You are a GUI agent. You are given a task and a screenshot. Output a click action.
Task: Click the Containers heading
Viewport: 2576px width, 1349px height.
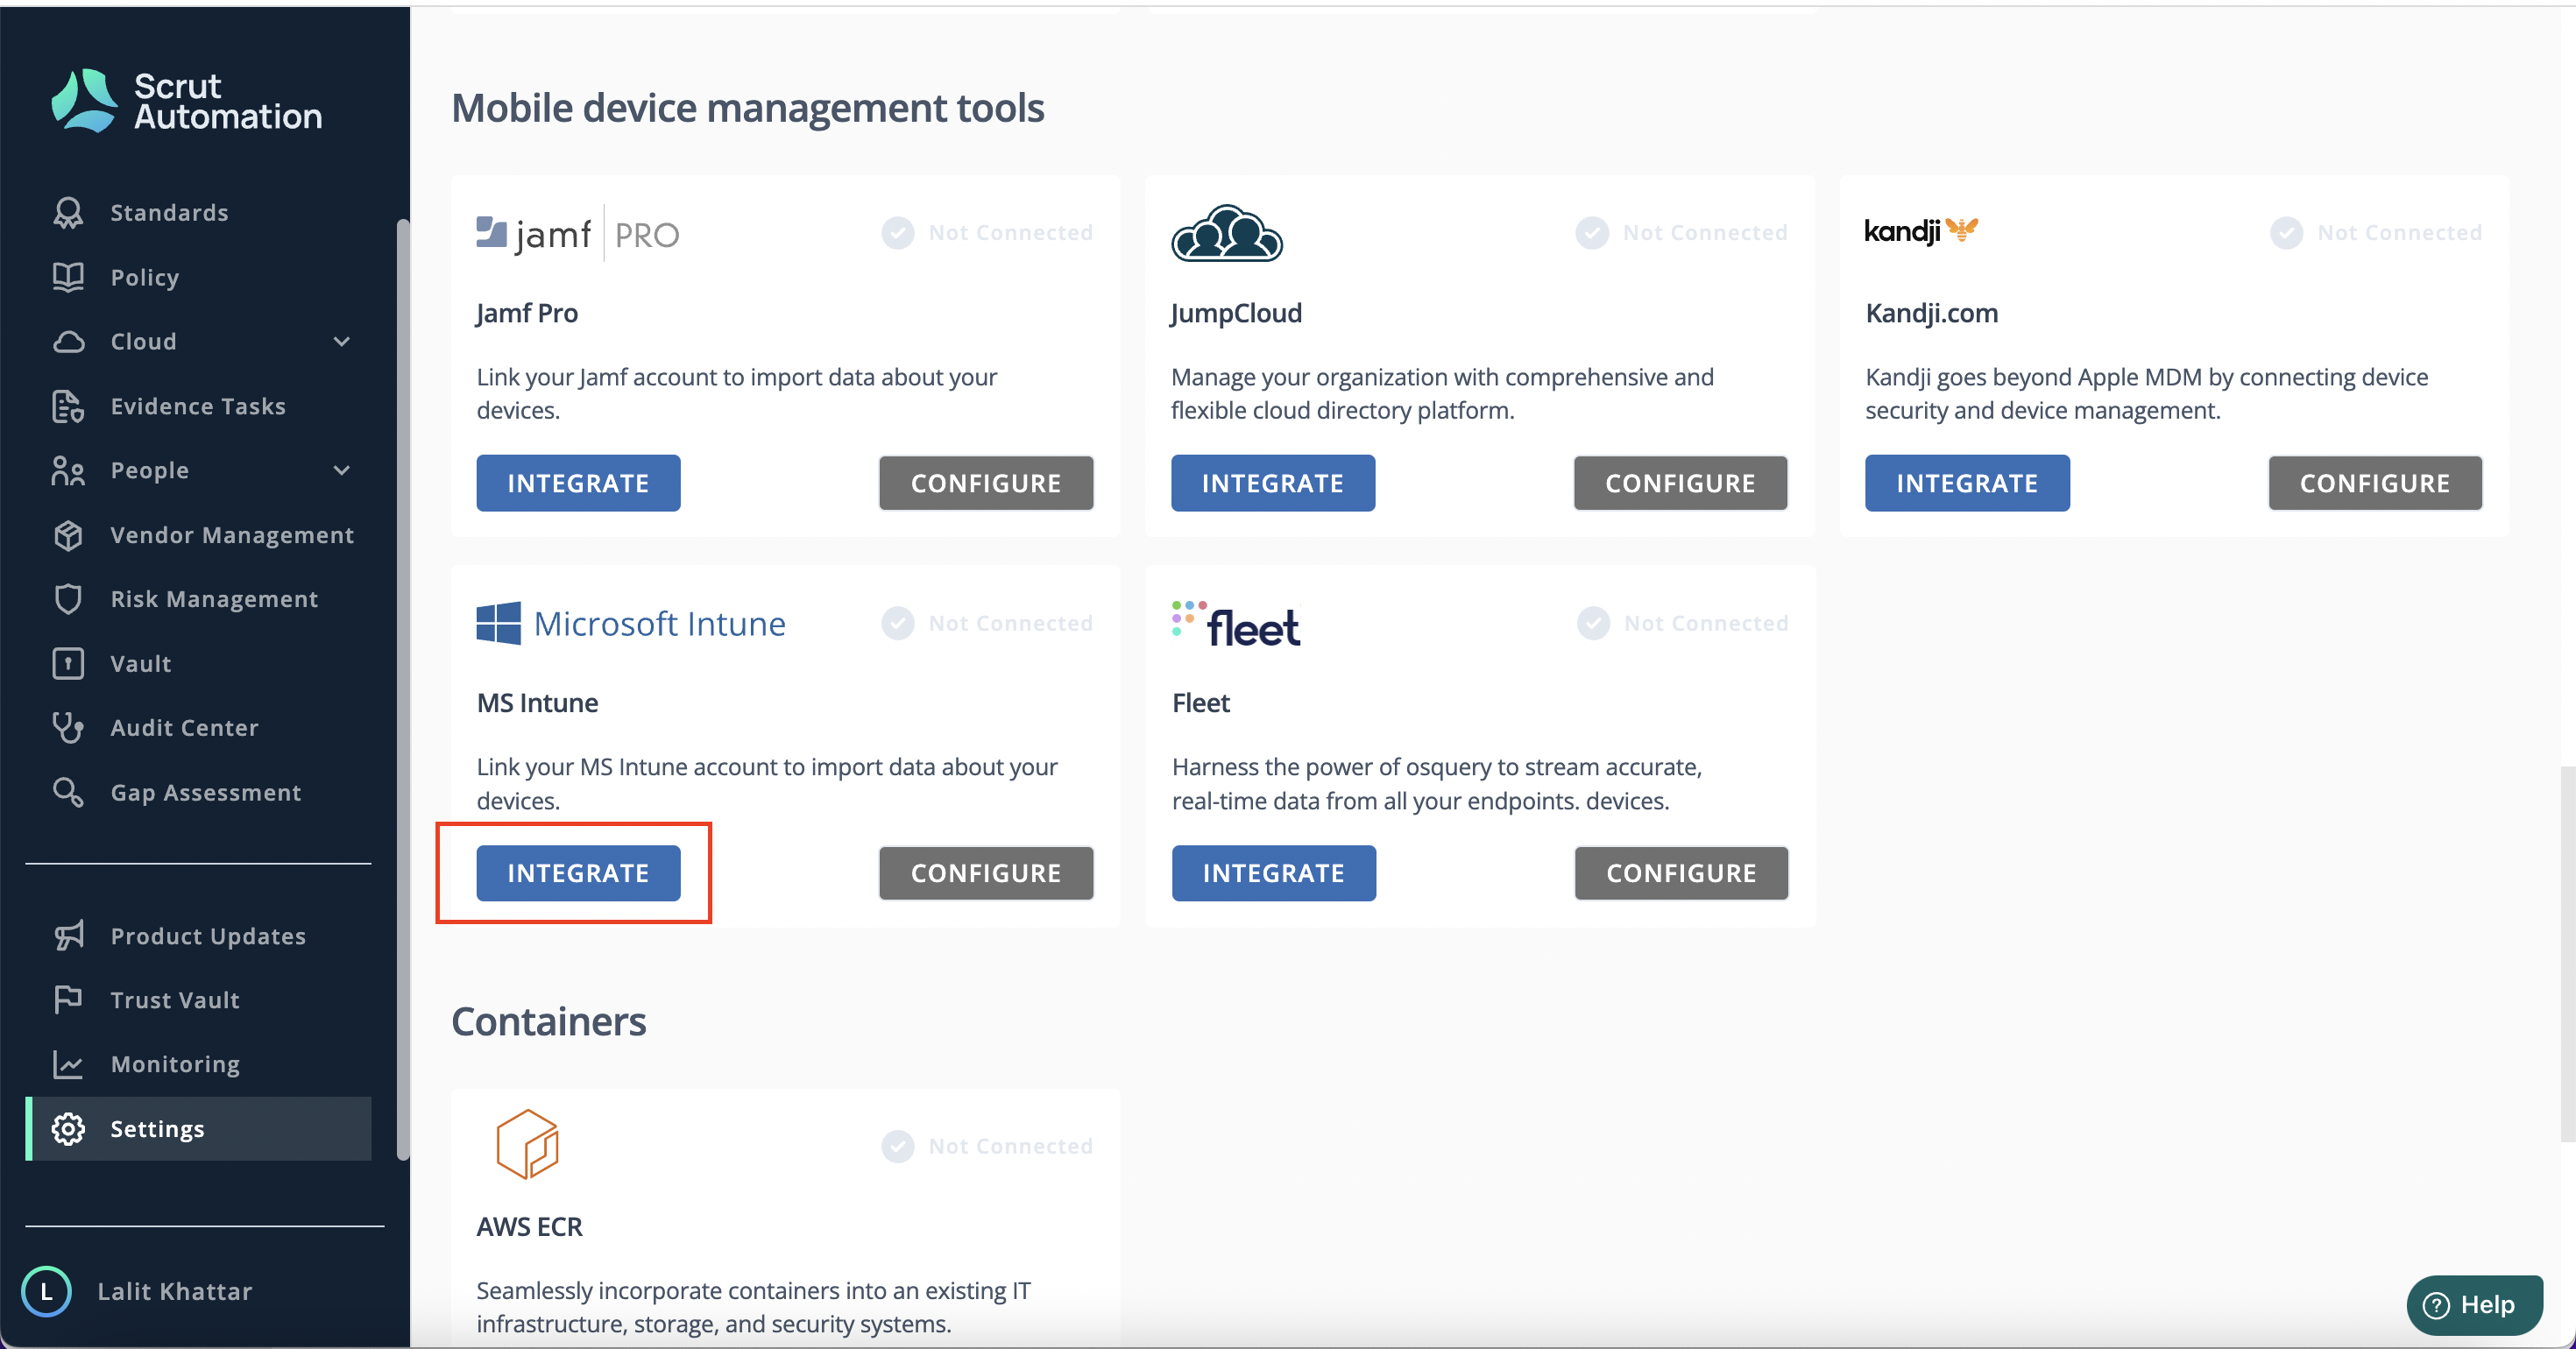tap(549, 1022)
